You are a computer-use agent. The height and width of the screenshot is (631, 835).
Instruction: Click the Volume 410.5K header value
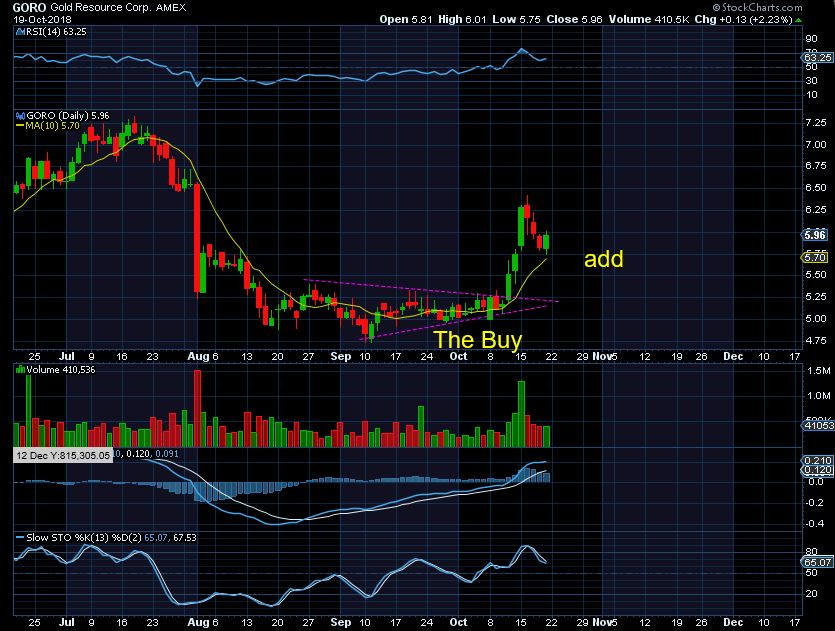coord(649,19)
